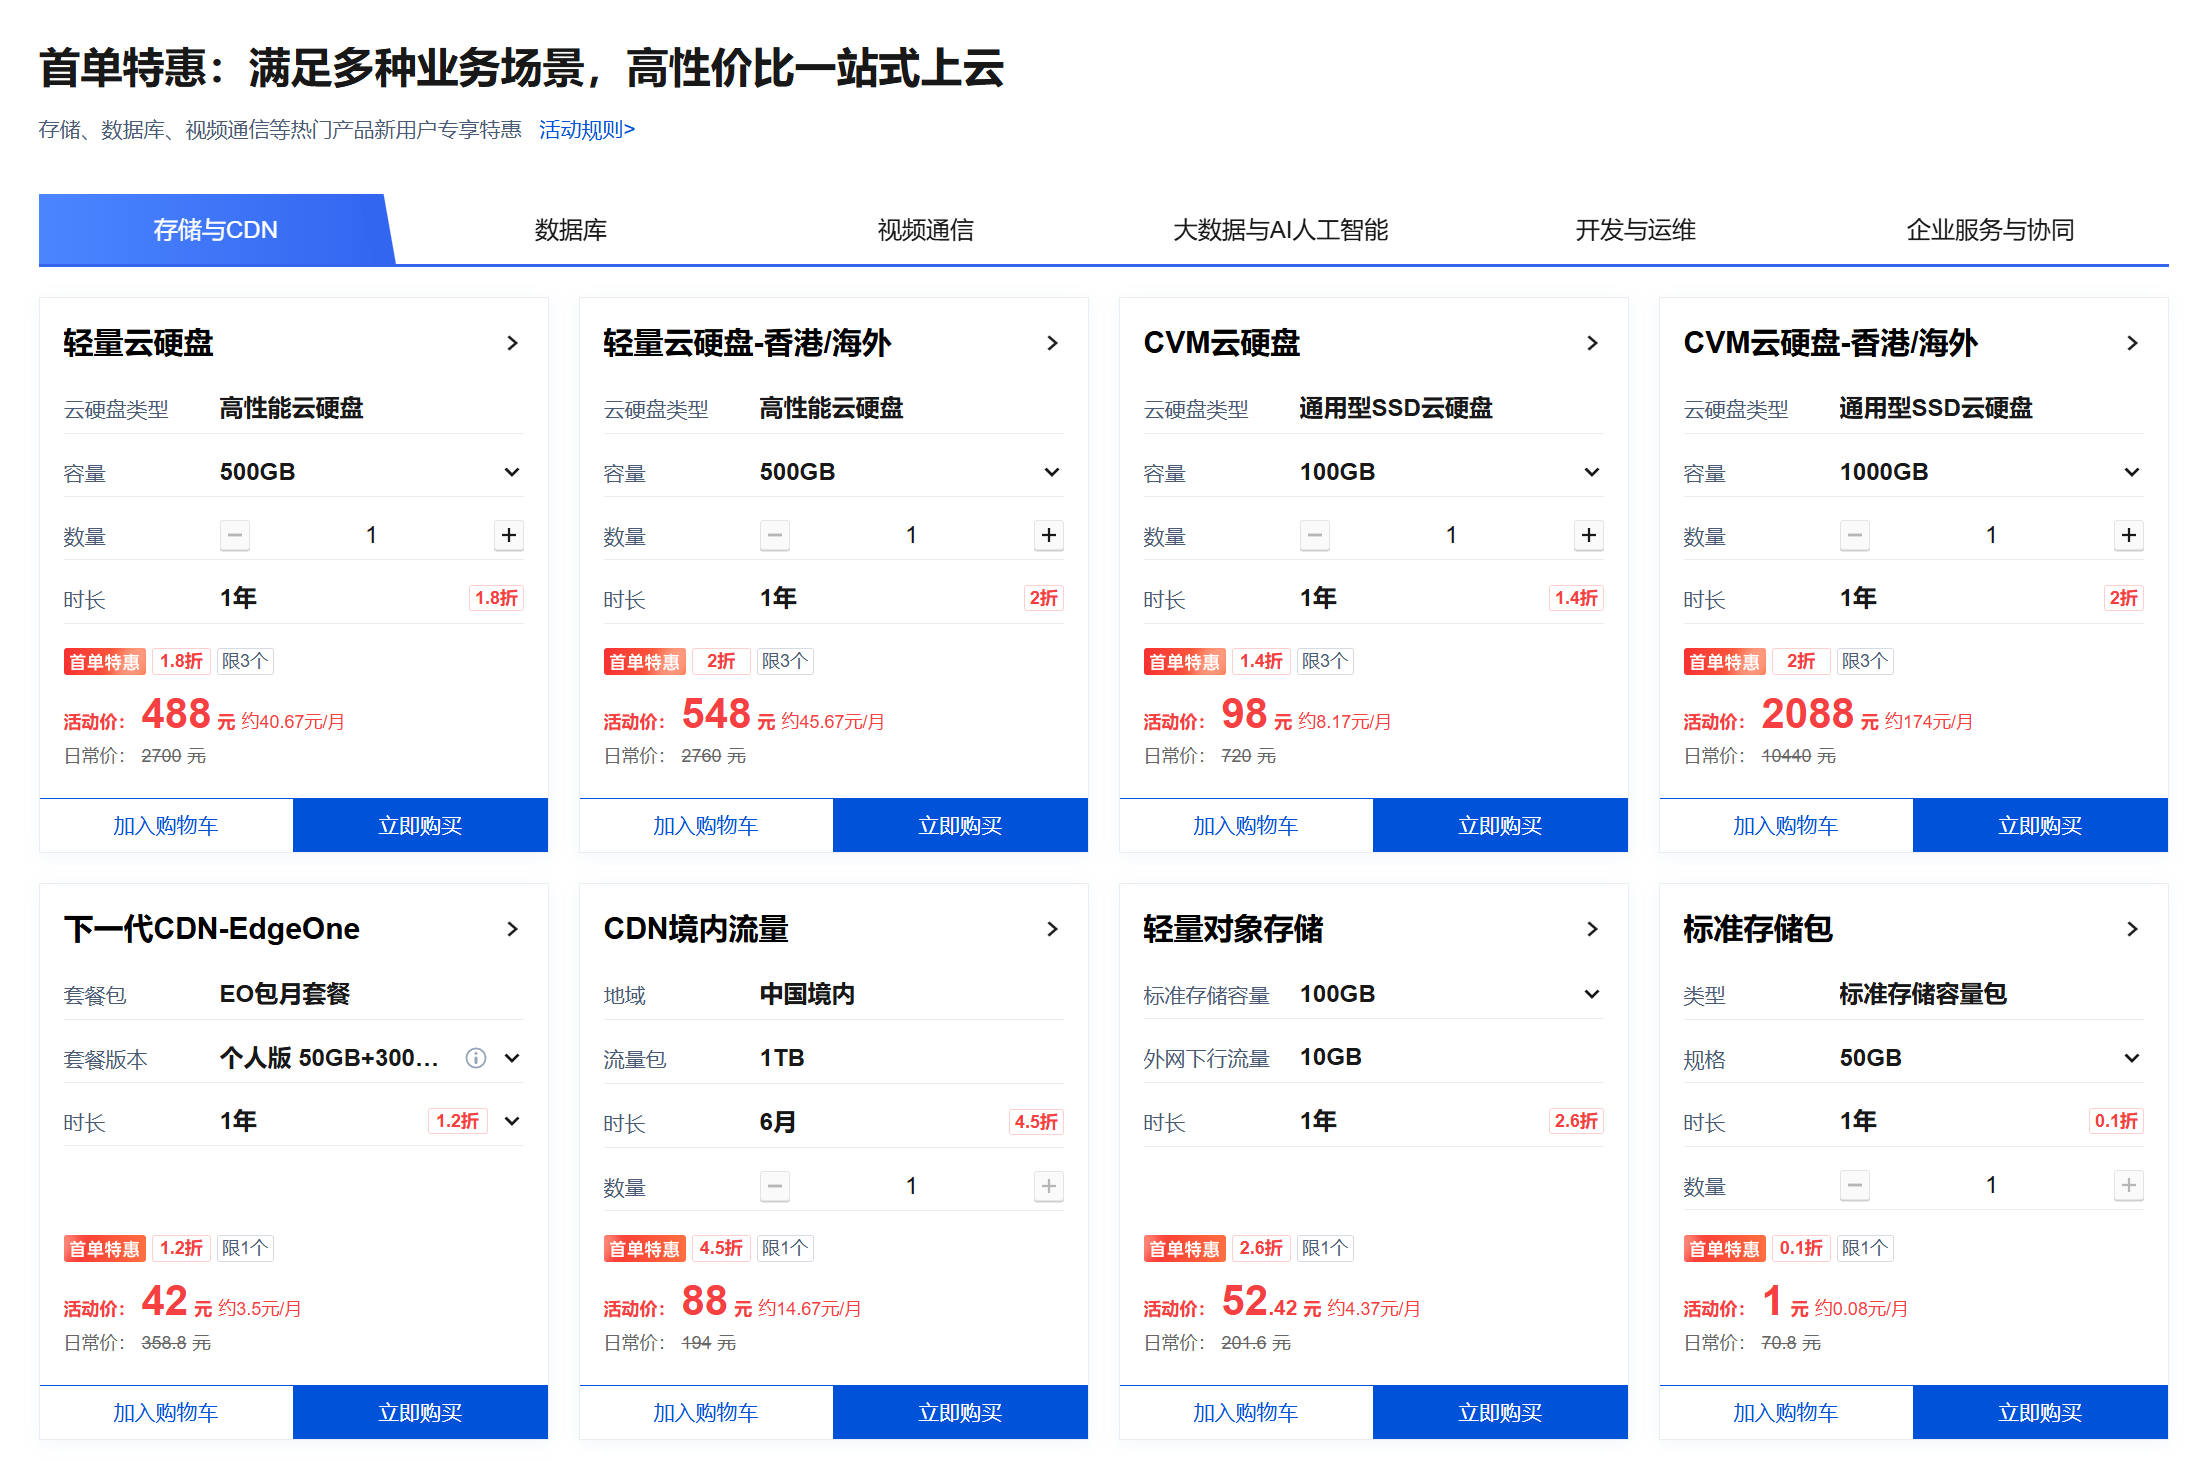Click 首单特惠 badge in CDN境内流量 card
This screenshot has height=1461, width=2206.
tap(645, 1248)
